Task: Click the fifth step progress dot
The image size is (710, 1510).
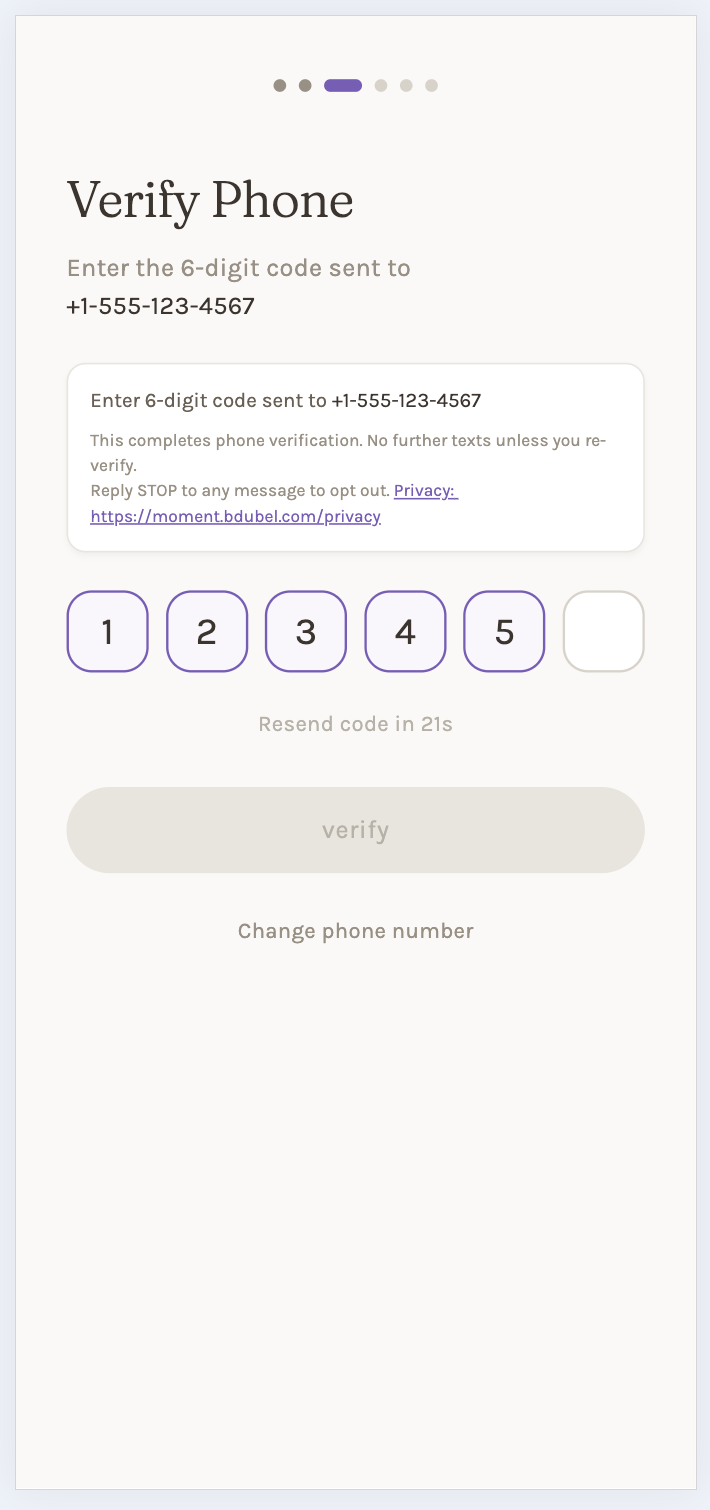Action: coord(406,86)
